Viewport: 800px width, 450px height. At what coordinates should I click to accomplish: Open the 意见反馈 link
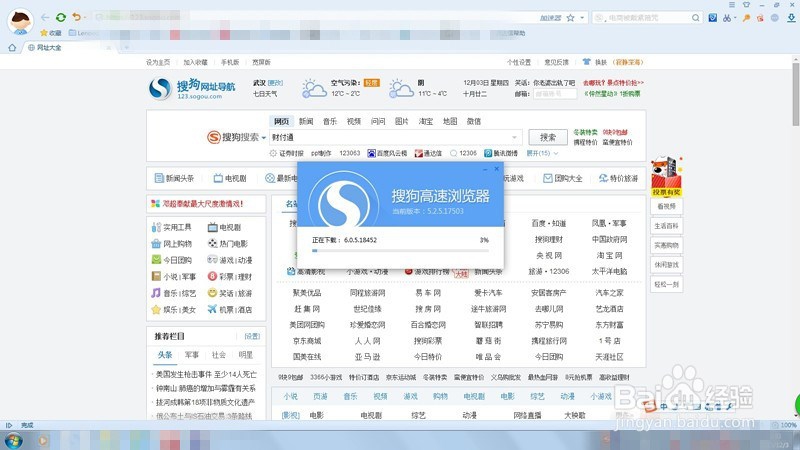pos(556,62)
